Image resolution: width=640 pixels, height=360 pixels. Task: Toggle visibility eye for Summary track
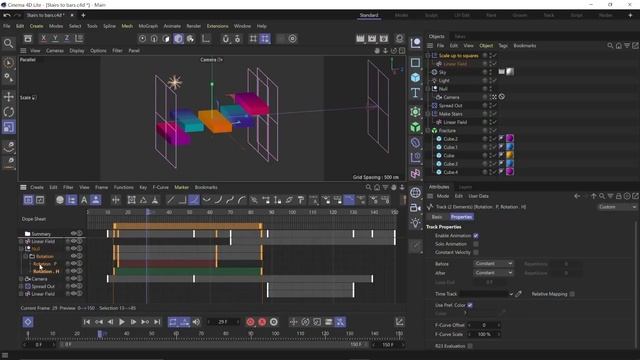coord(74,233)
